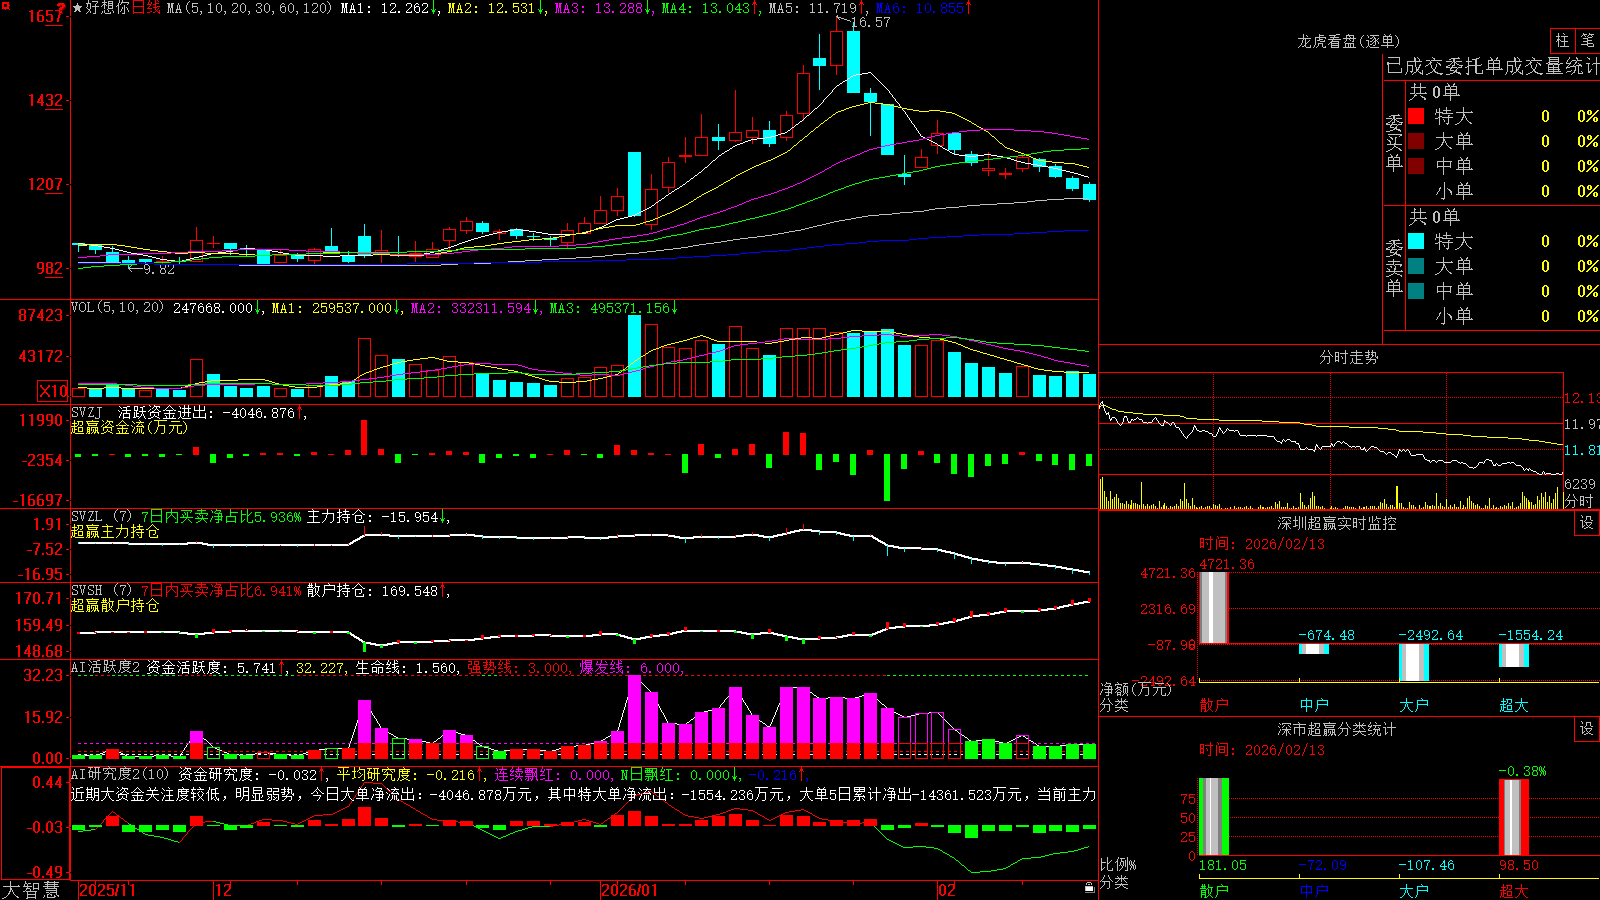Click the 柱 (bar) view button
Image resolution: width=1600 pixels, height=900 pixels.
point(1562,41)
